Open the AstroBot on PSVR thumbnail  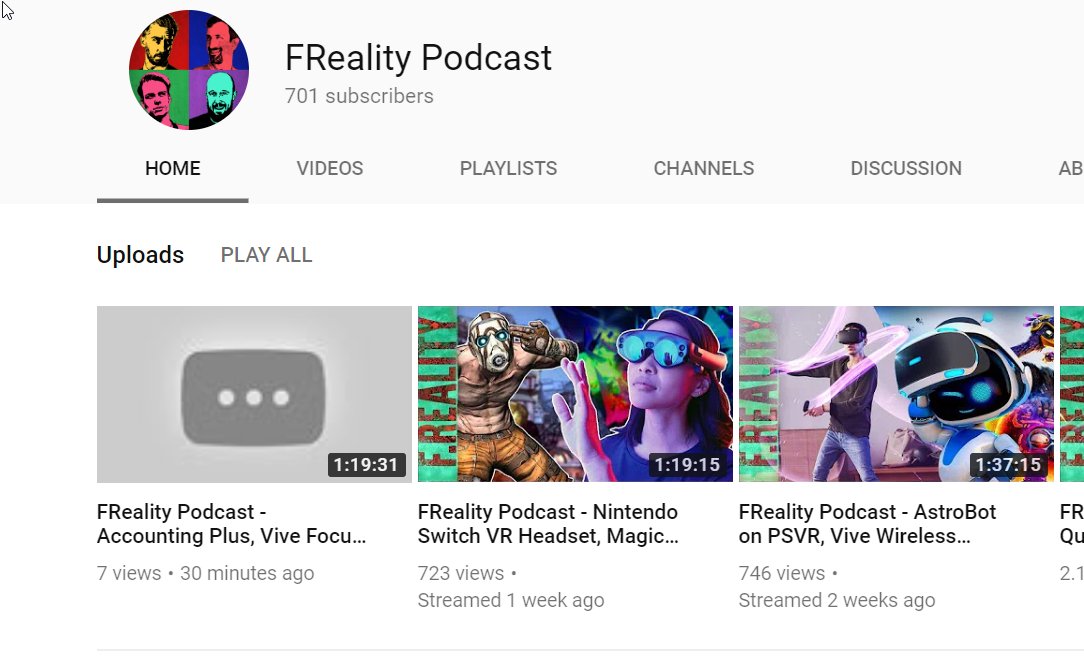click(x=896, y=394)
